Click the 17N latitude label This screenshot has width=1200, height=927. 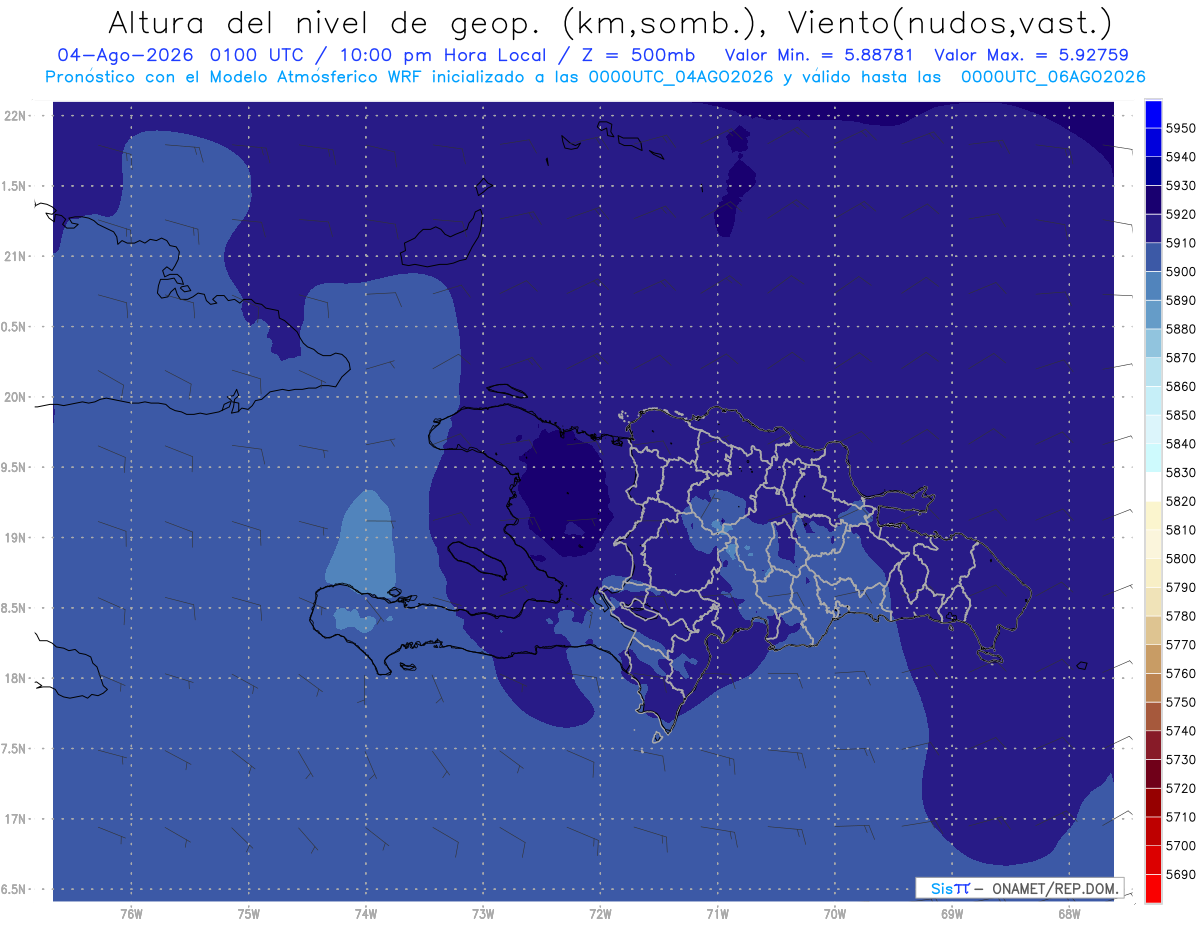tap(16, 820)
